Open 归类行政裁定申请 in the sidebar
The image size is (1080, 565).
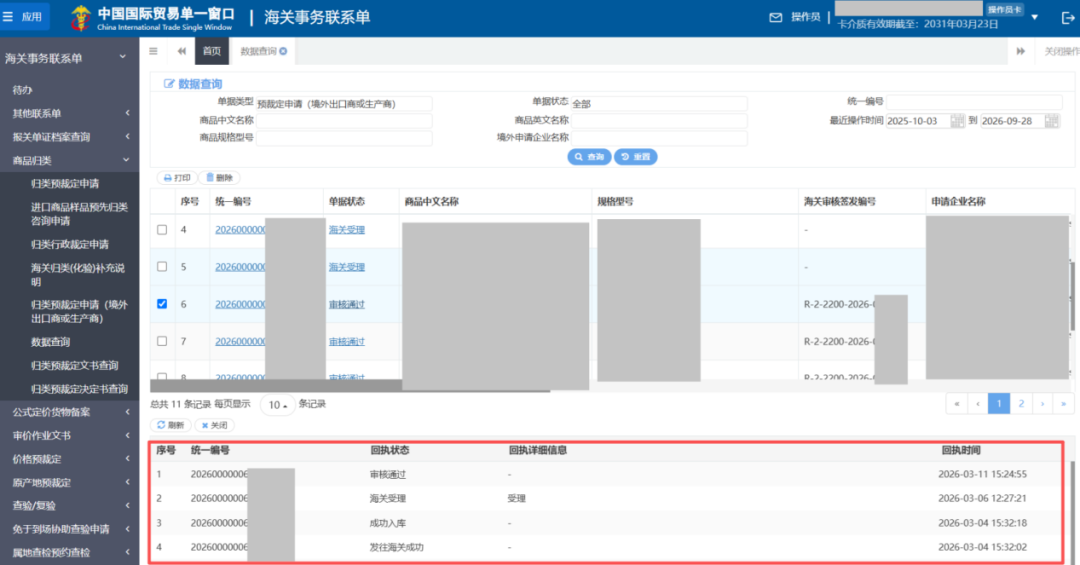coord(70,244)
